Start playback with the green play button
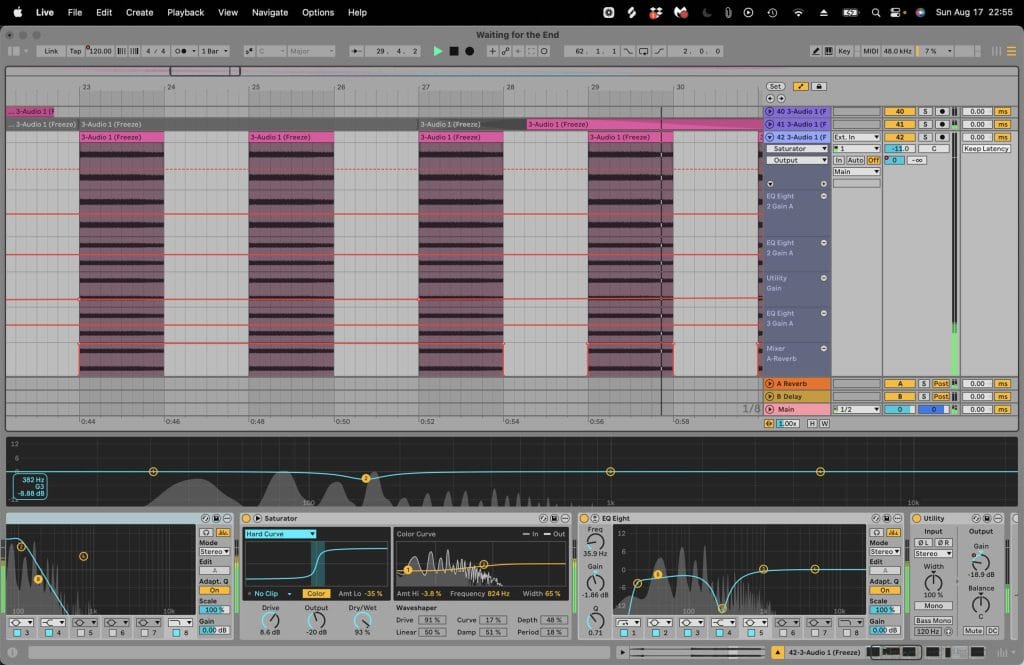The width and height of the screenshot is (1024, 665). [x=438, y=51]
